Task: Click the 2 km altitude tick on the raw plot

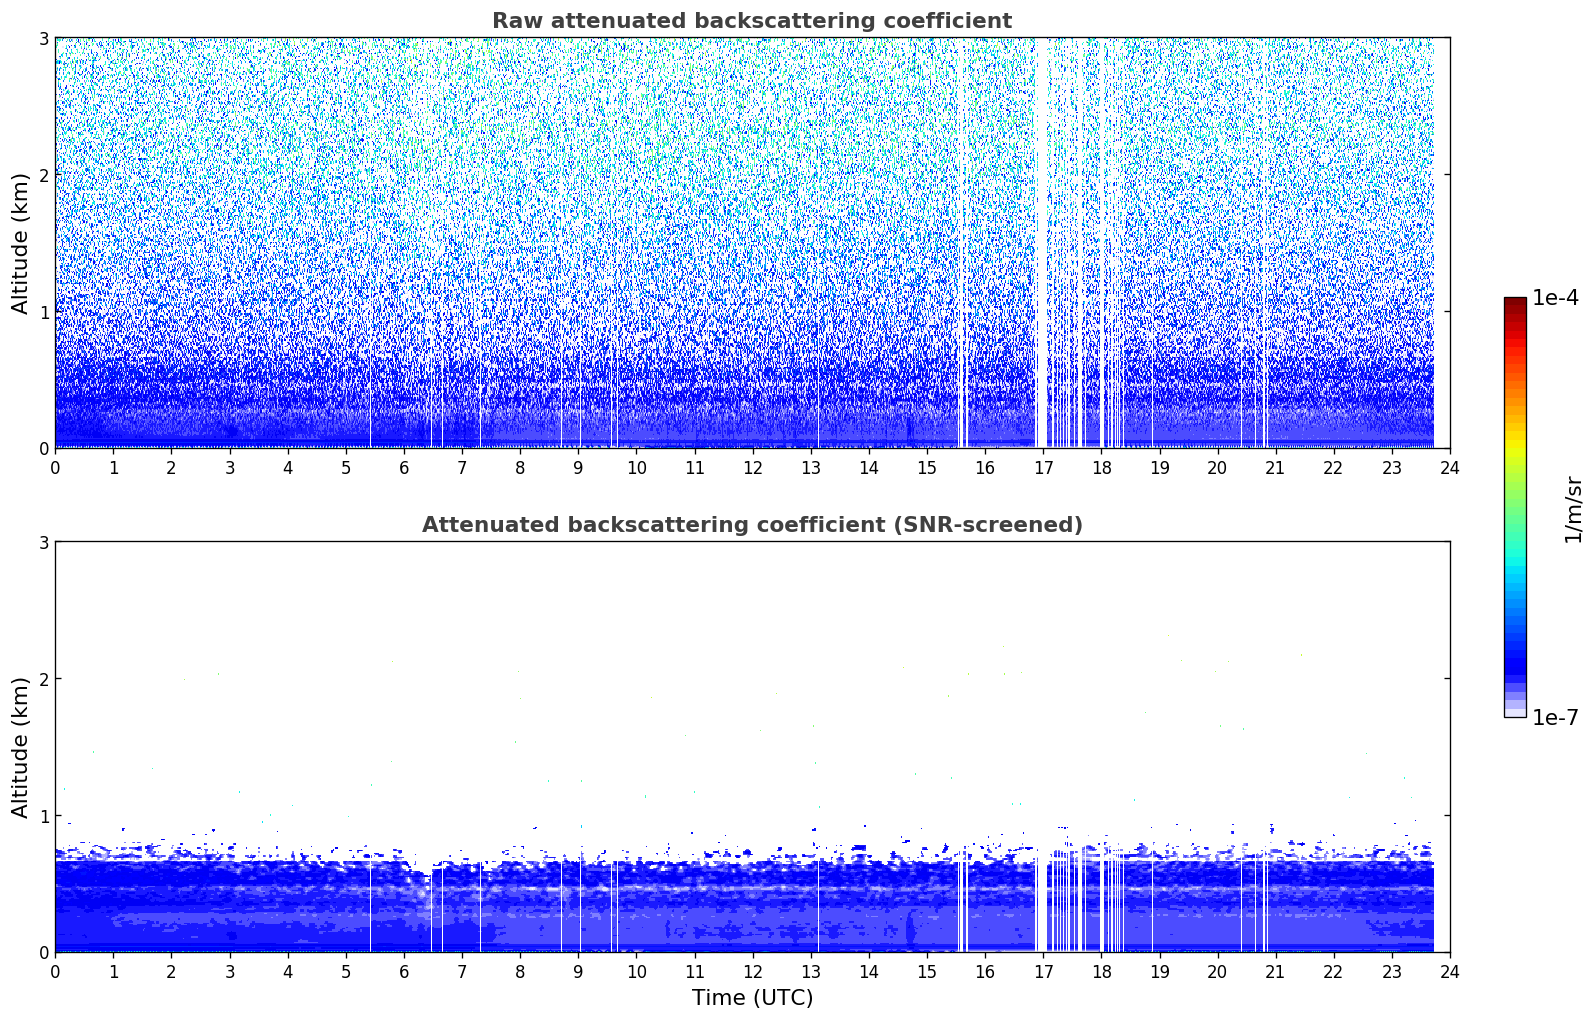Action: (43, 175)
